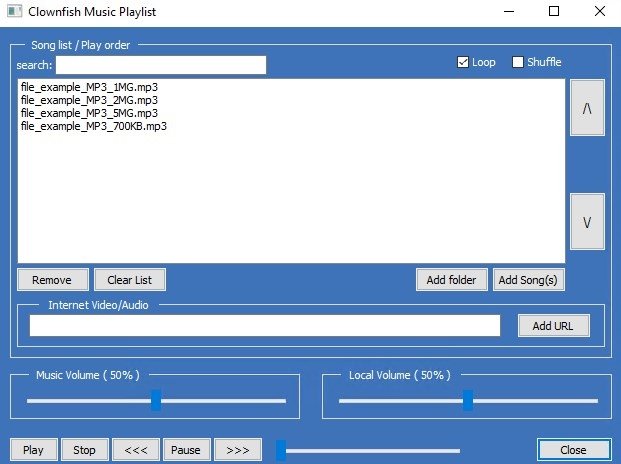
Task: Click the playback seek slider handle
Action: 281,451
